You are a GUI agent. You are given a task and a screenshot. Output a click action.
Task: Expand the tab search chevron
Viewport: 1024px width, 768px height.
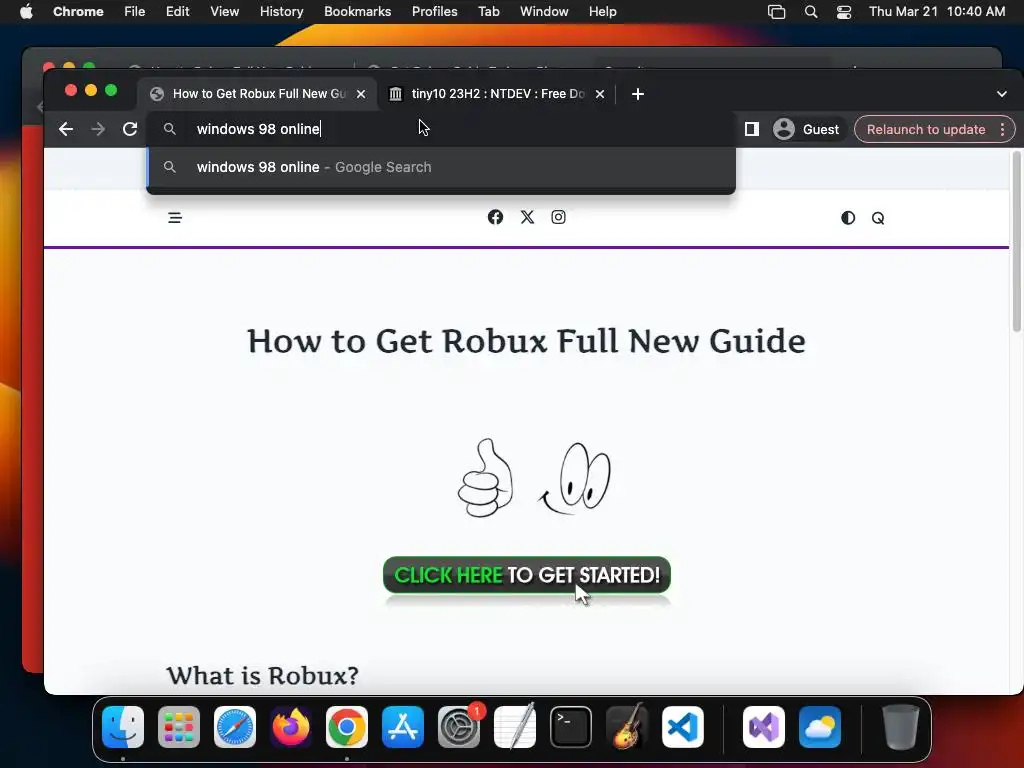pyautogui.click(x=1002, y=94)
